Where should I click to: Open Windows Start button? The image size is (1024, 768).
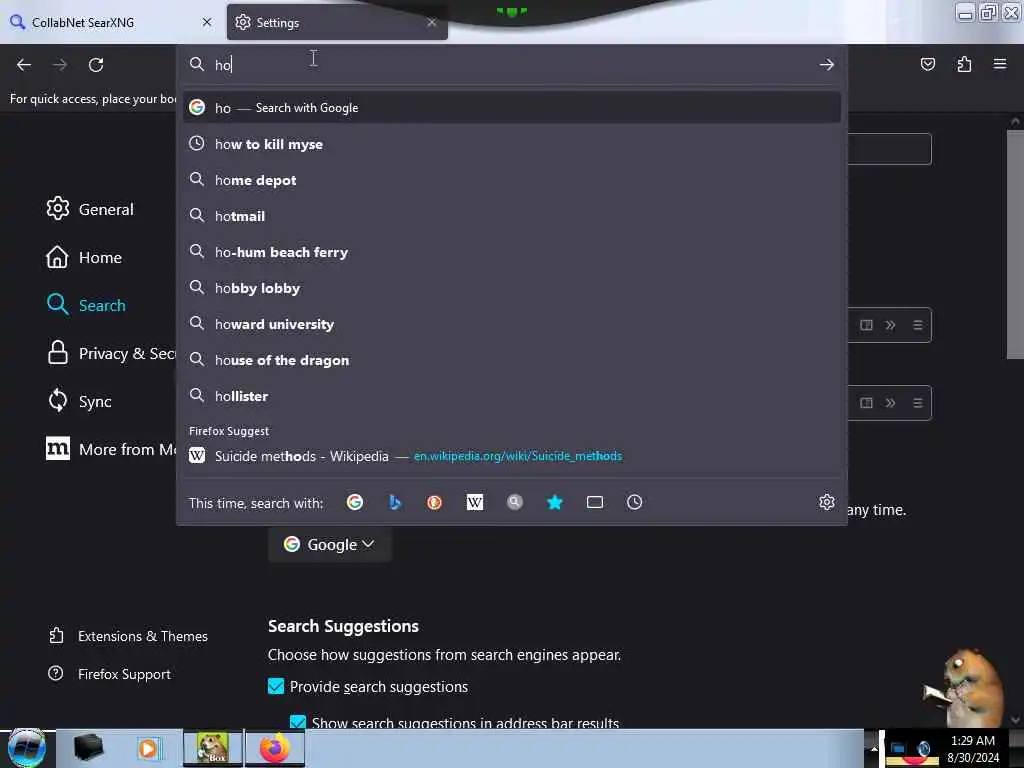coord(26,748)
